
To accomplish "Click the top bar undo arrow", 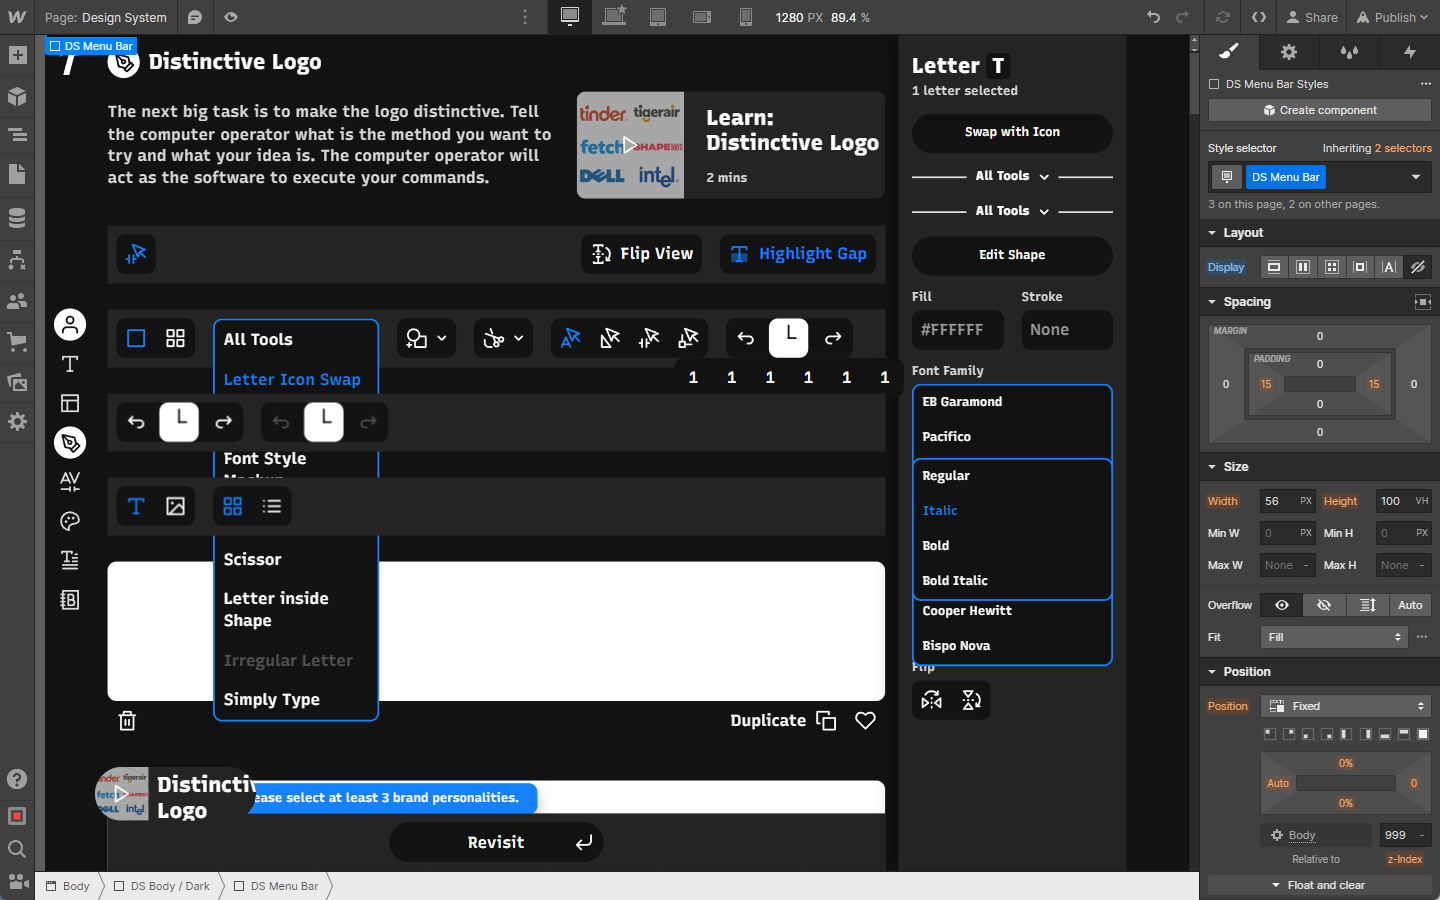I will tap(1153, 17).
